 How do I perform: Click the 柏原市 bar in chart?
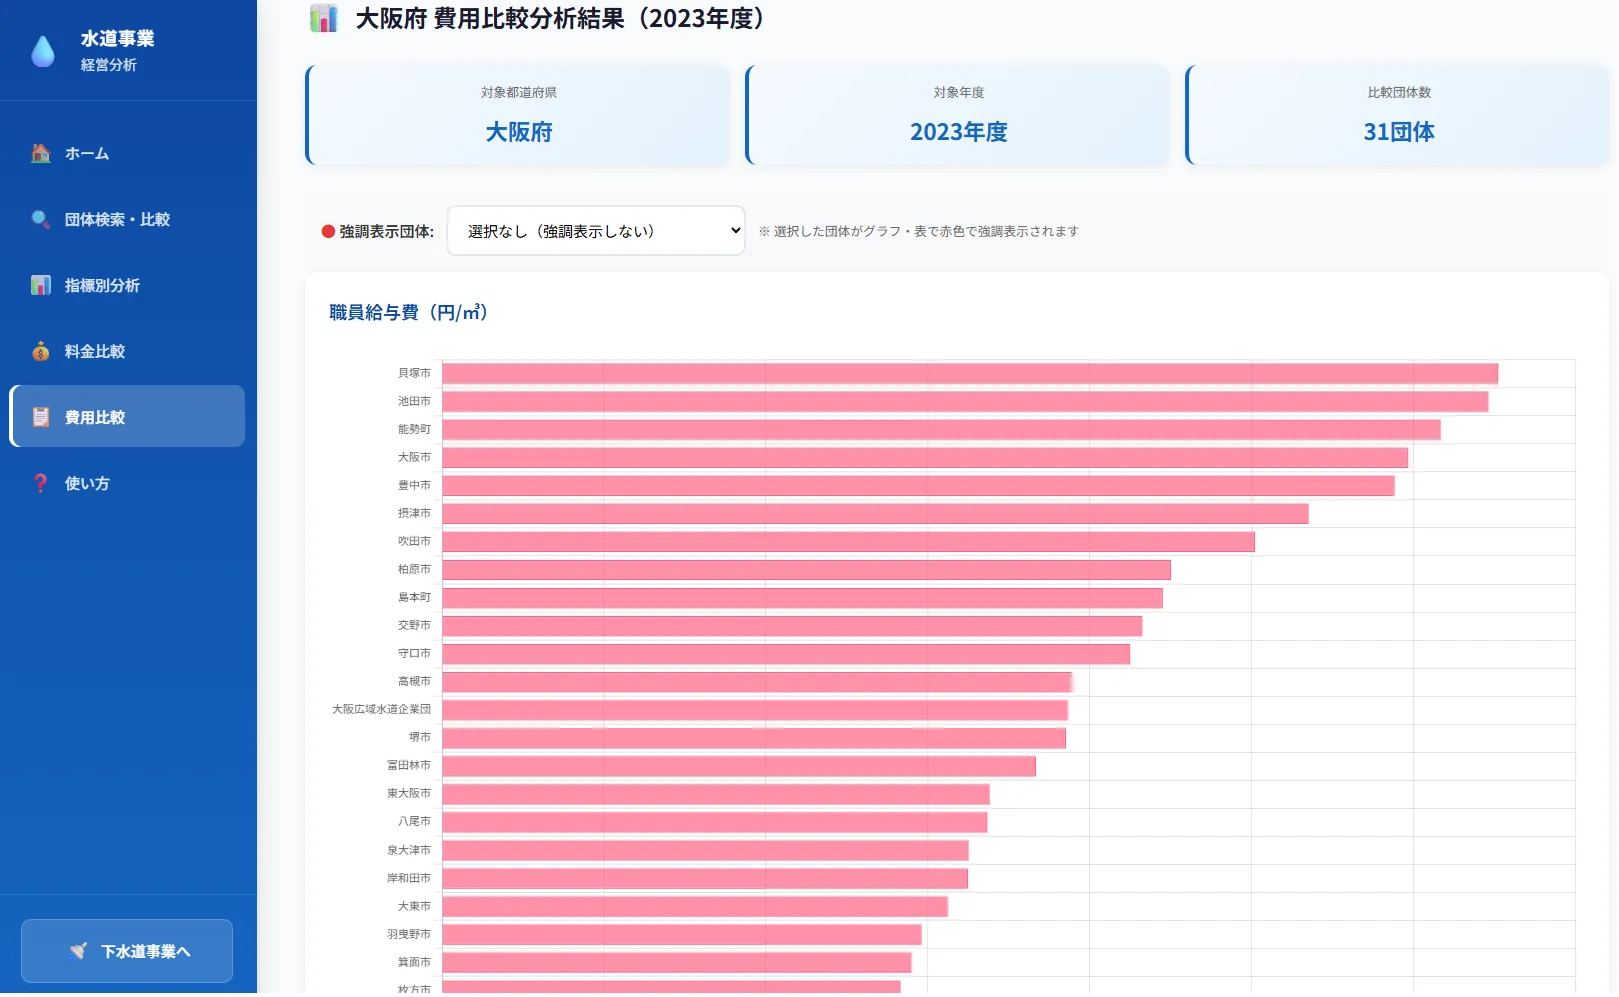(806, 569)
